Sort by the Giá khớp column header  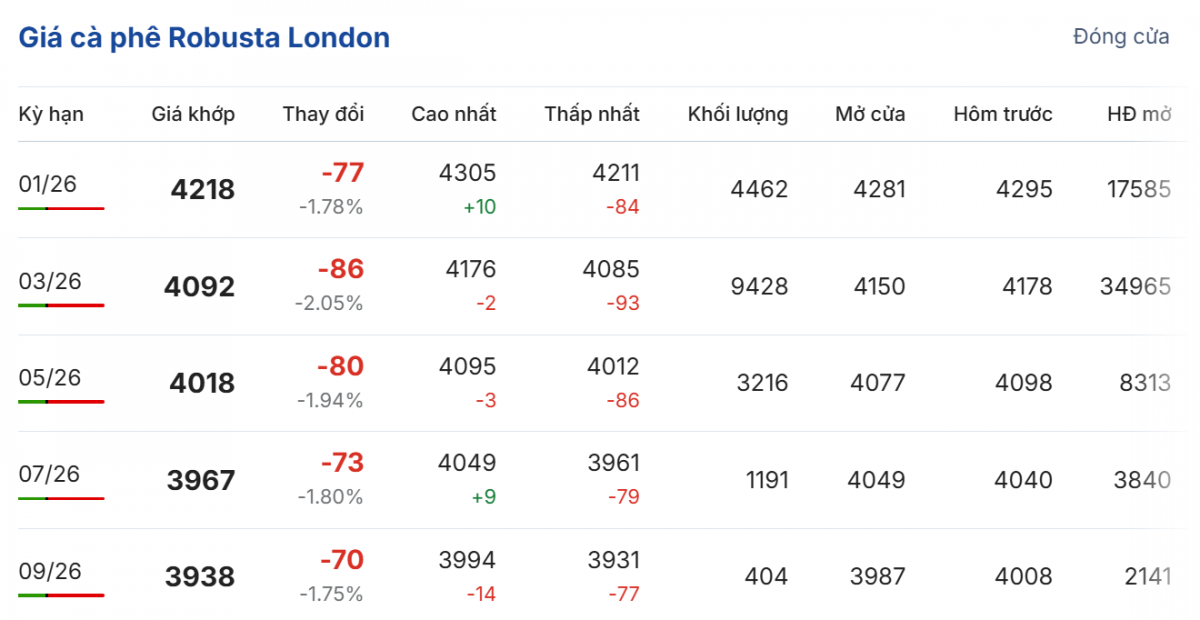tap(193, 114)
